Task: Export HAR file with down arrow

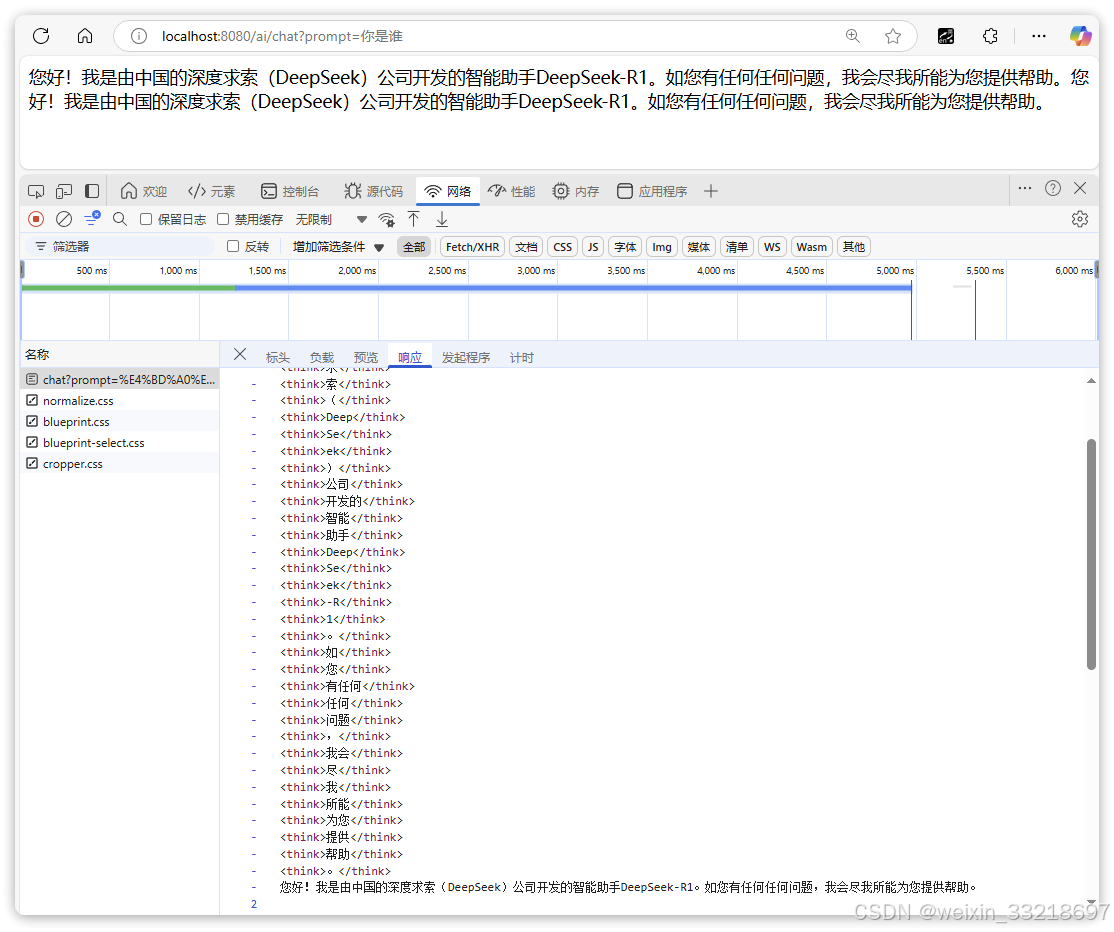Action: (x=442, y=220)
